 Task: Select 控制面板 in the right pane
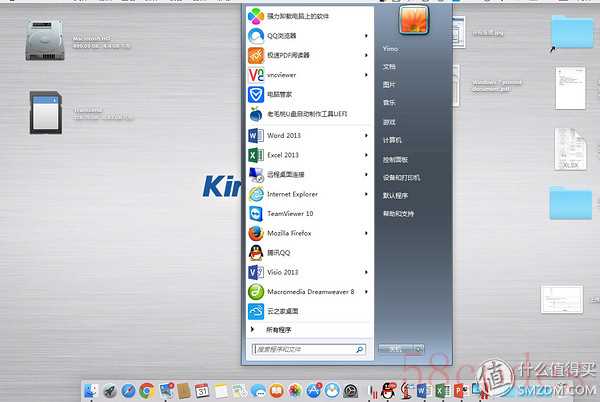pos(396,158)
